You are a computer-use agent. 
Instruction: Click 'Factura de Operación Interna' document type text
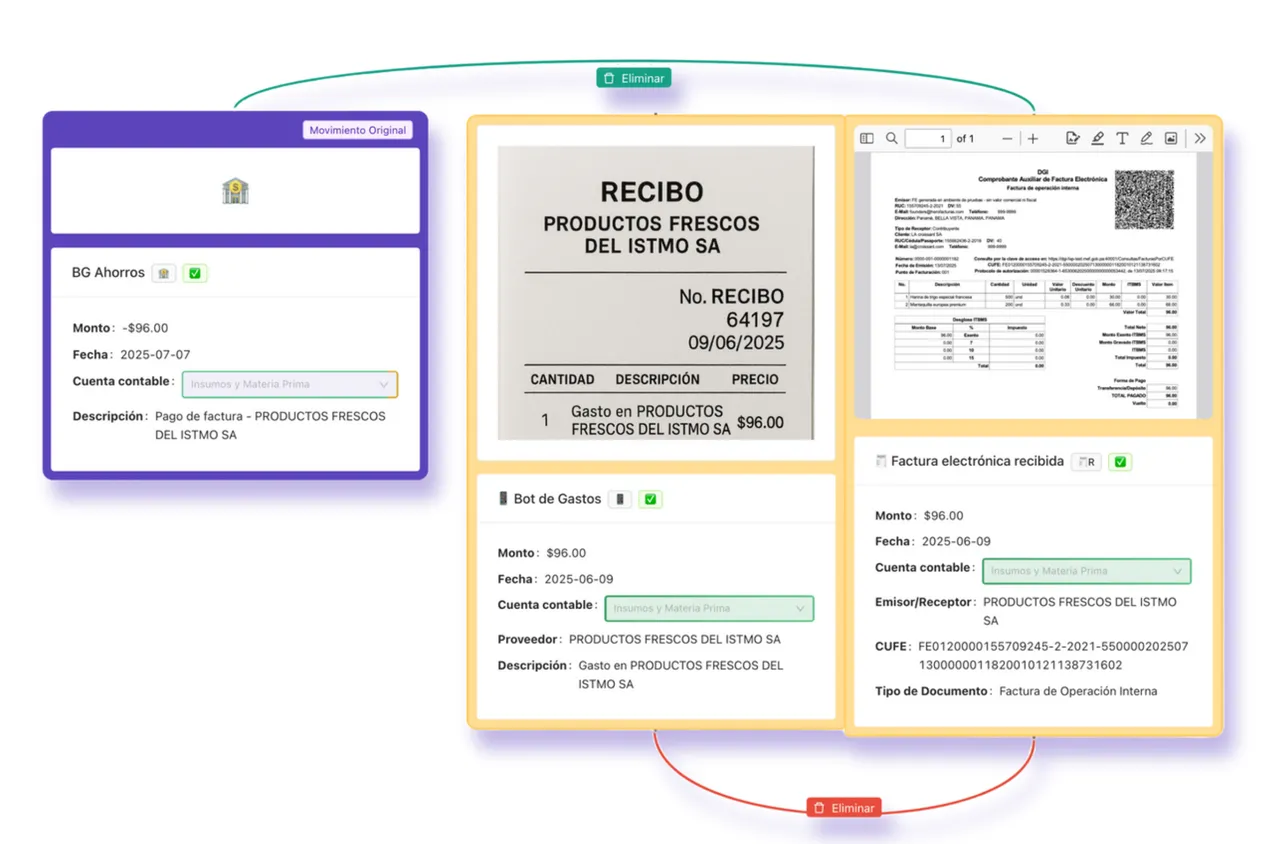point(1078,691)
